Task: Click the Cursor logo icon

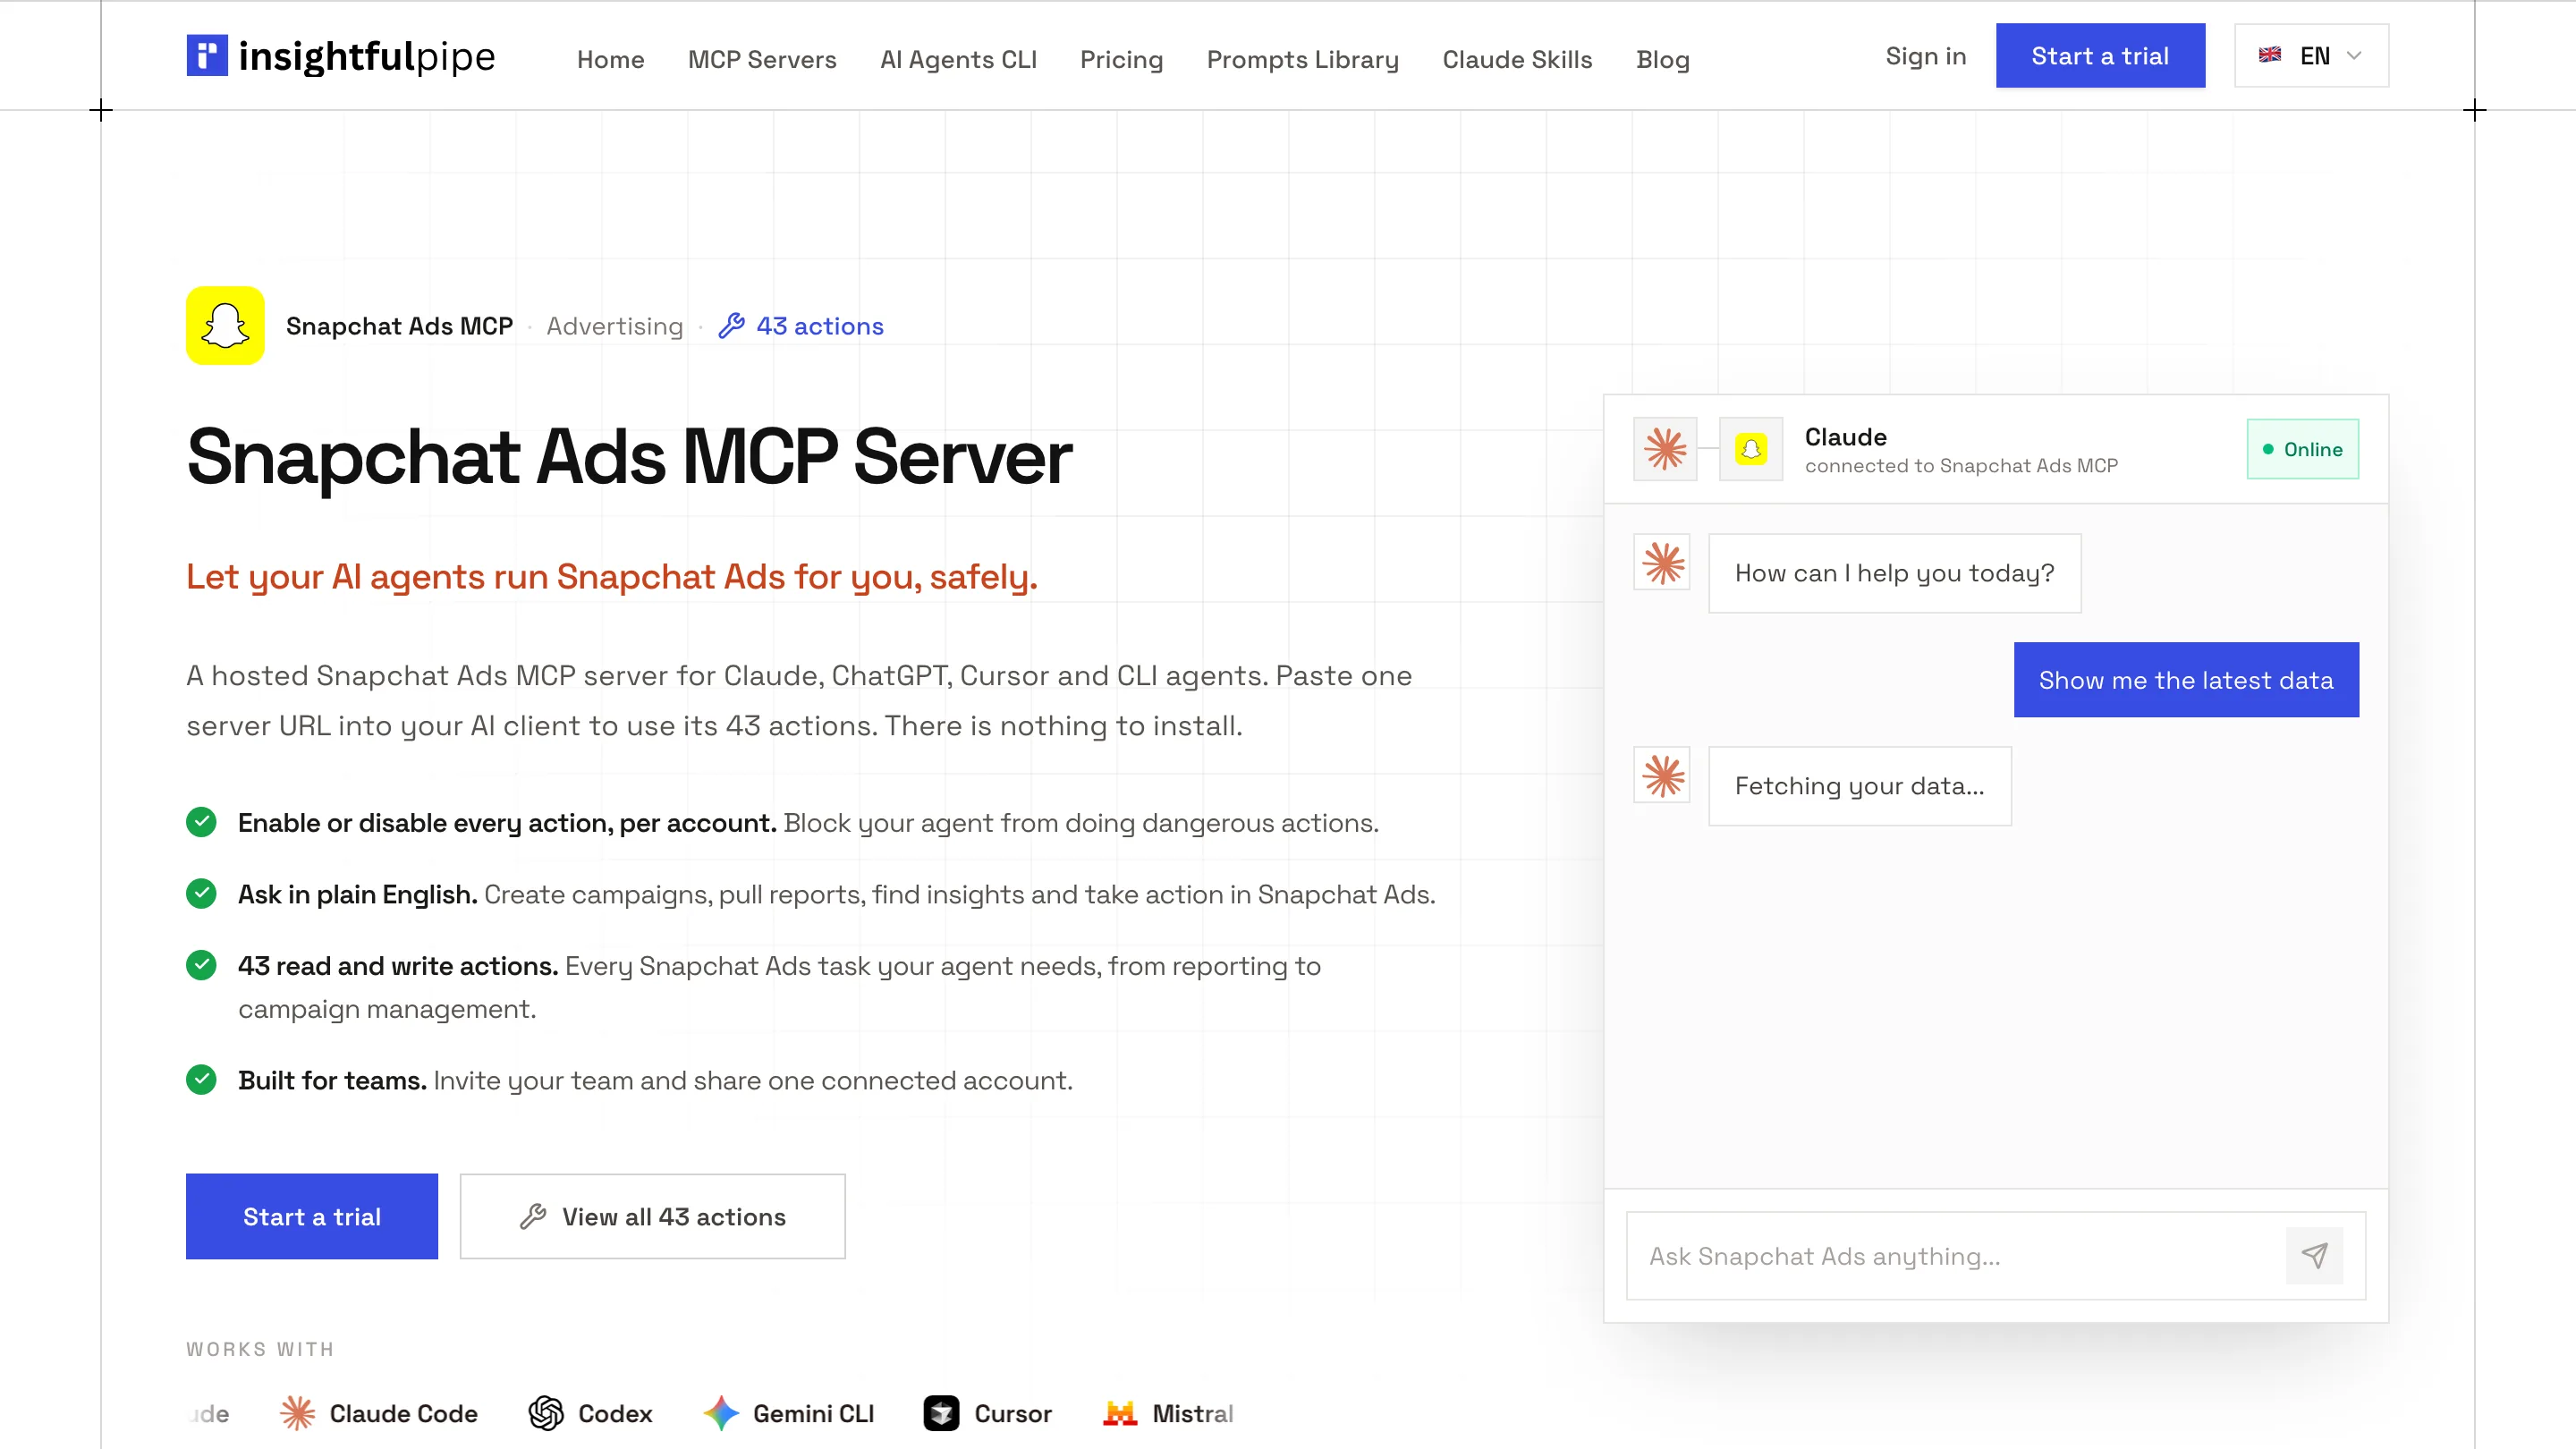Action: (x=942, y=1413)
